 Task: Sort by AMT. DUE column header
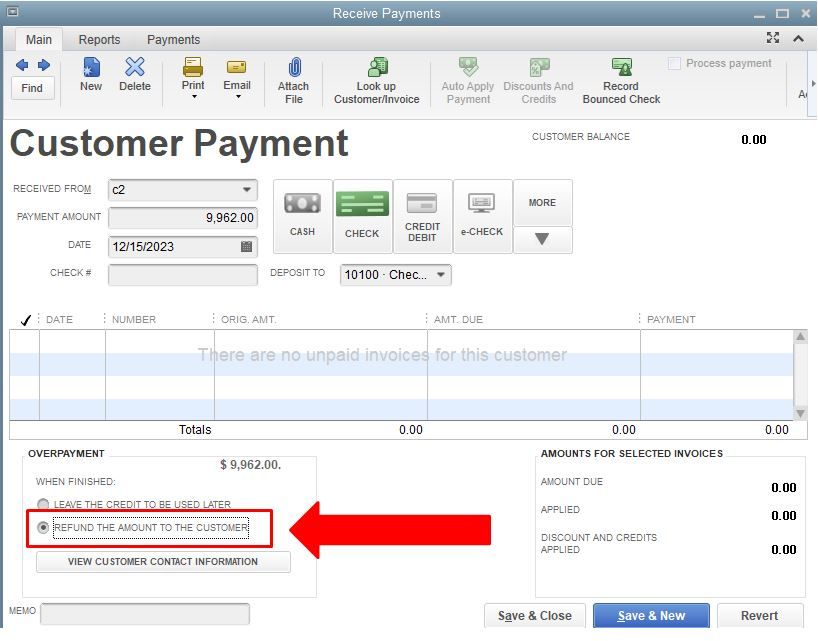(458, 320)
